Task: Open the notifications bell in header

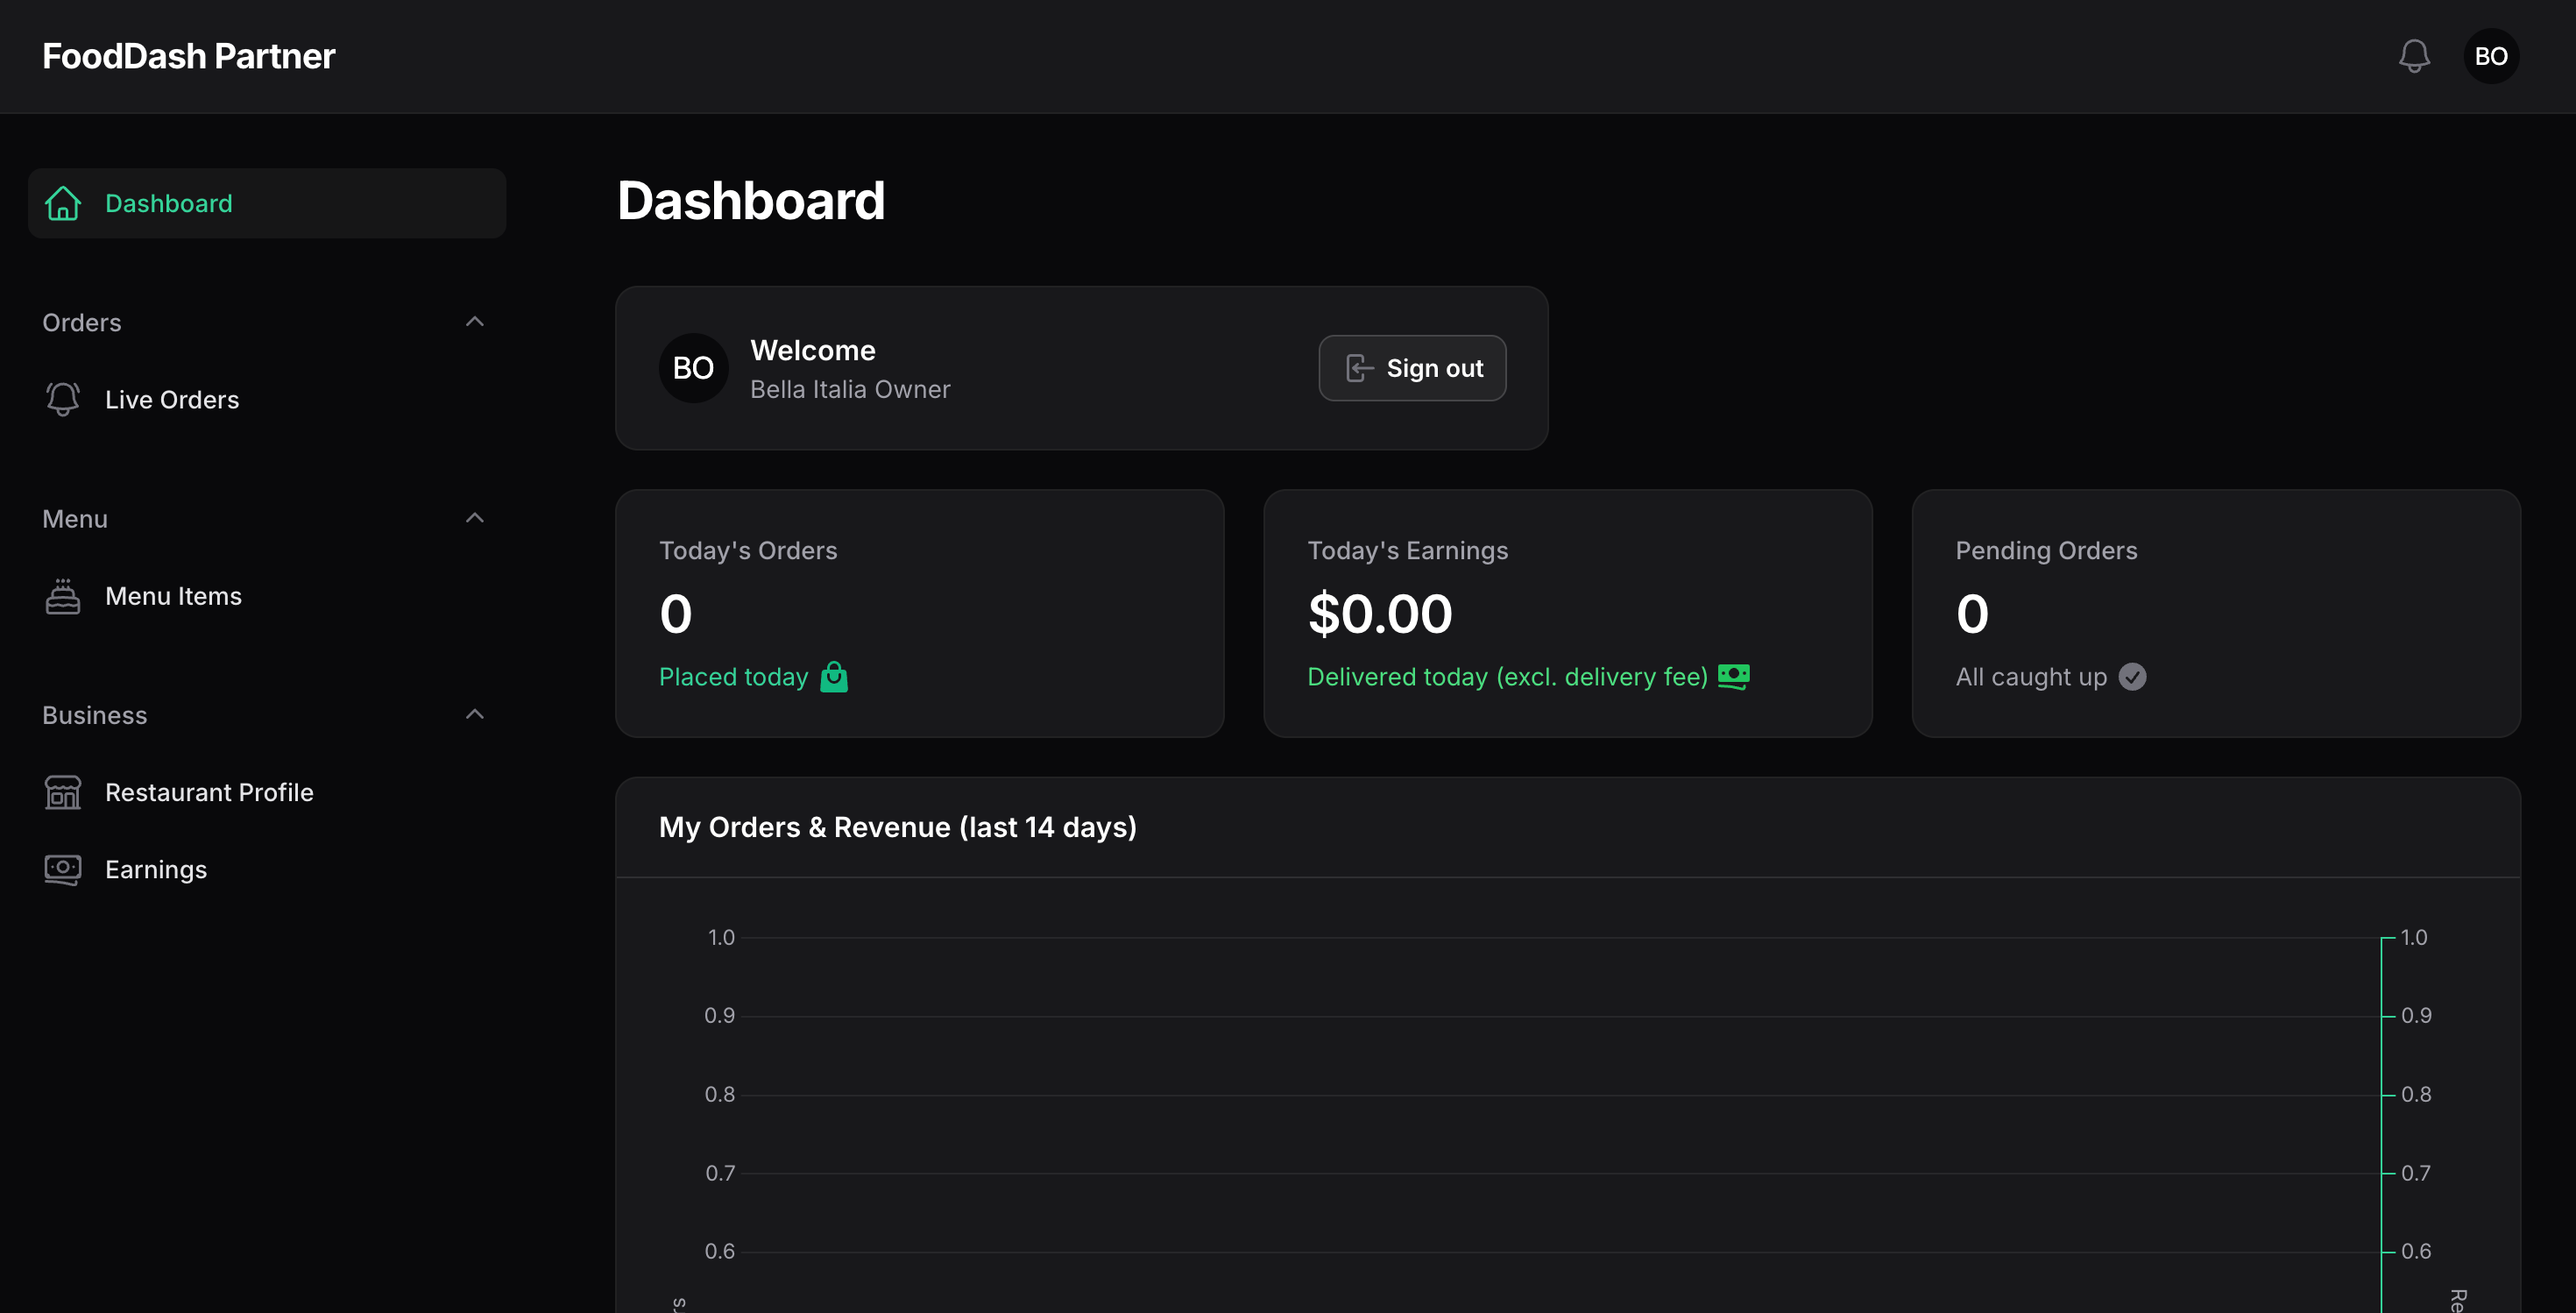Action: [2414, 56]
